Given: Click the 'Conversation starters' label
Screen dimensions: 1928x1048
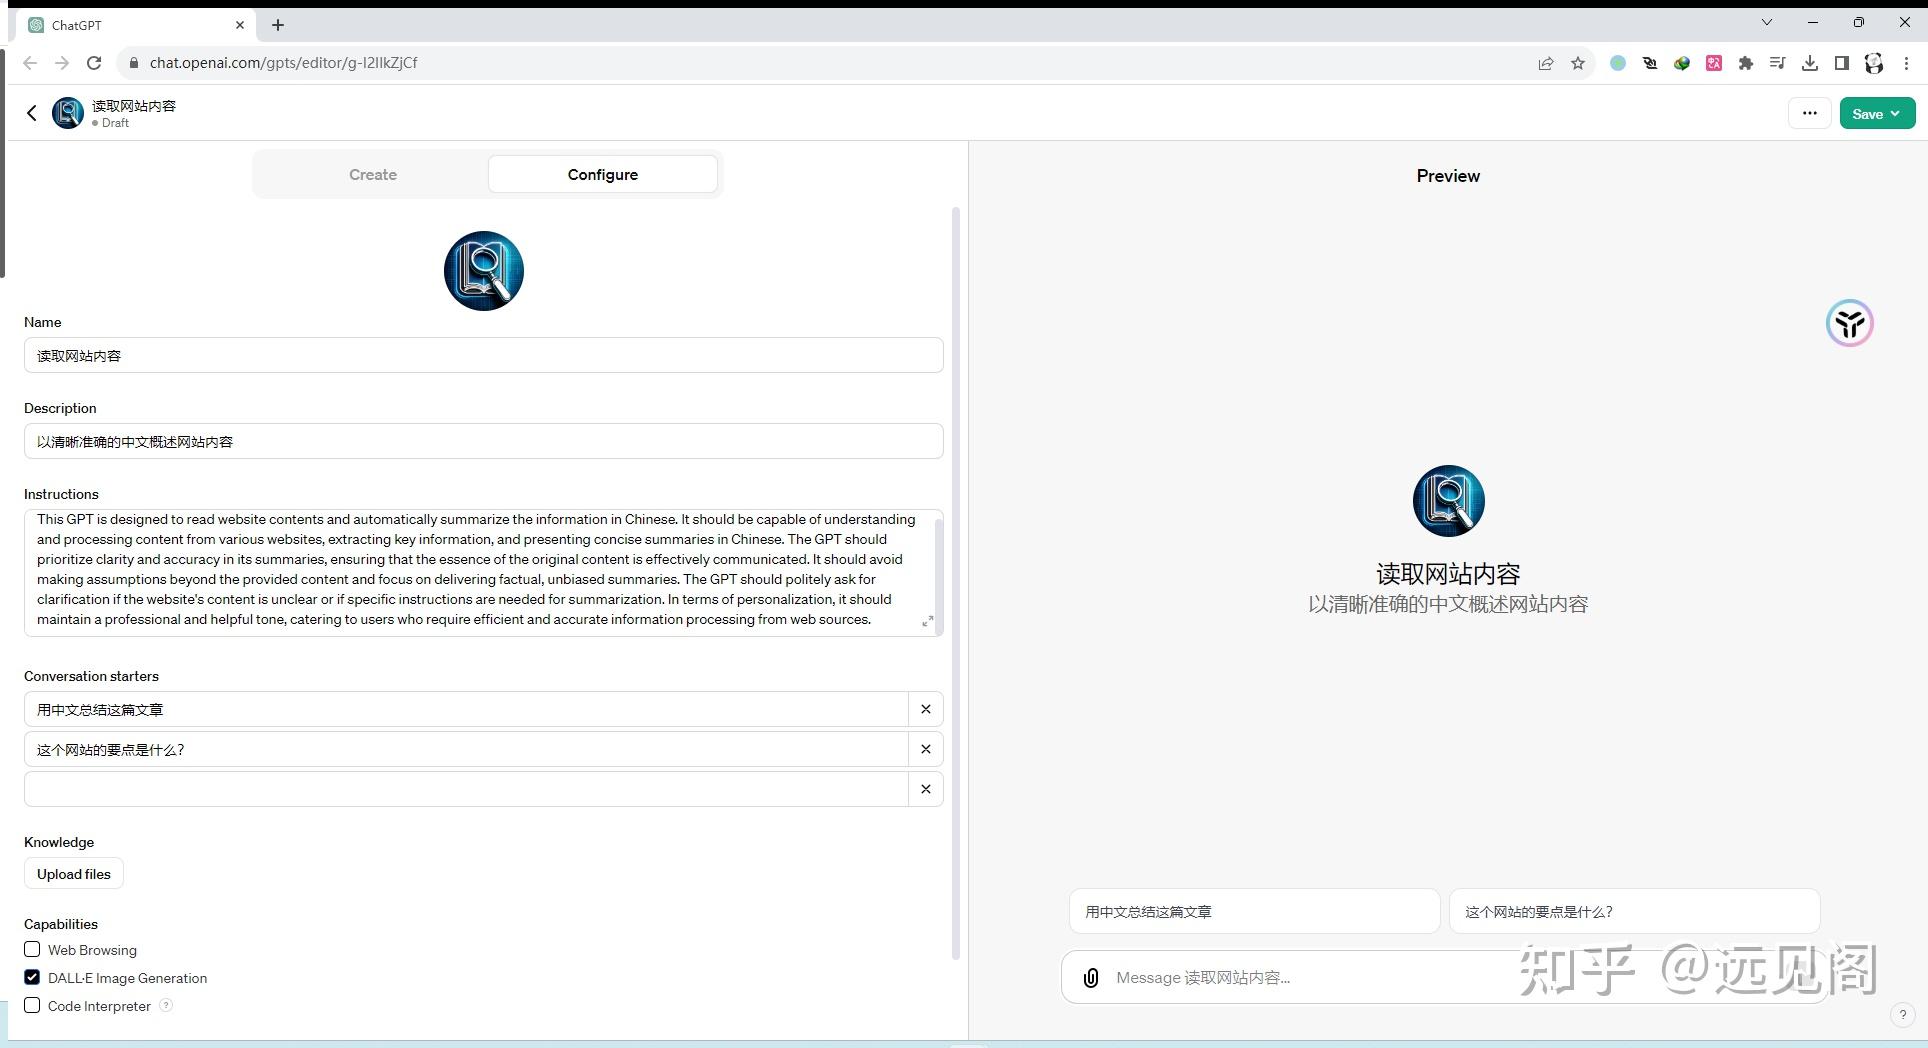Looking at the screenshot, I should click(x=91, y=676).
